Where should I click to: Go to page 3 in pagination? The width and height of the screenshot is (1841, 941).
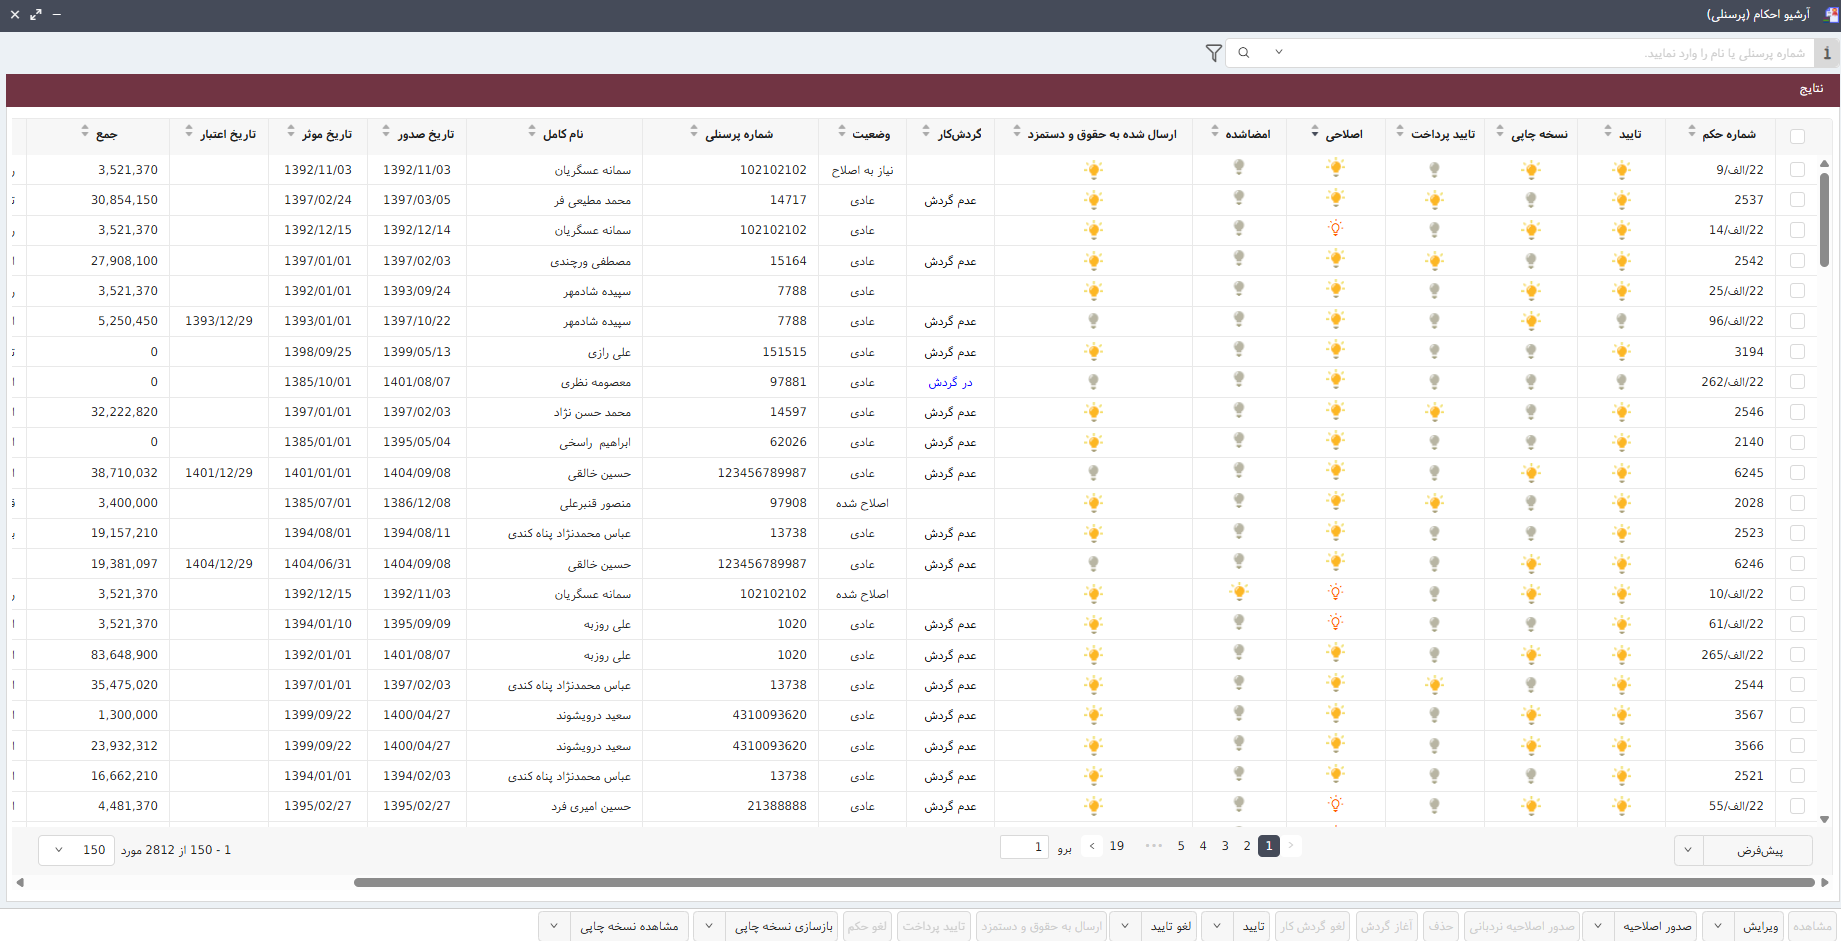(1225, 846)
